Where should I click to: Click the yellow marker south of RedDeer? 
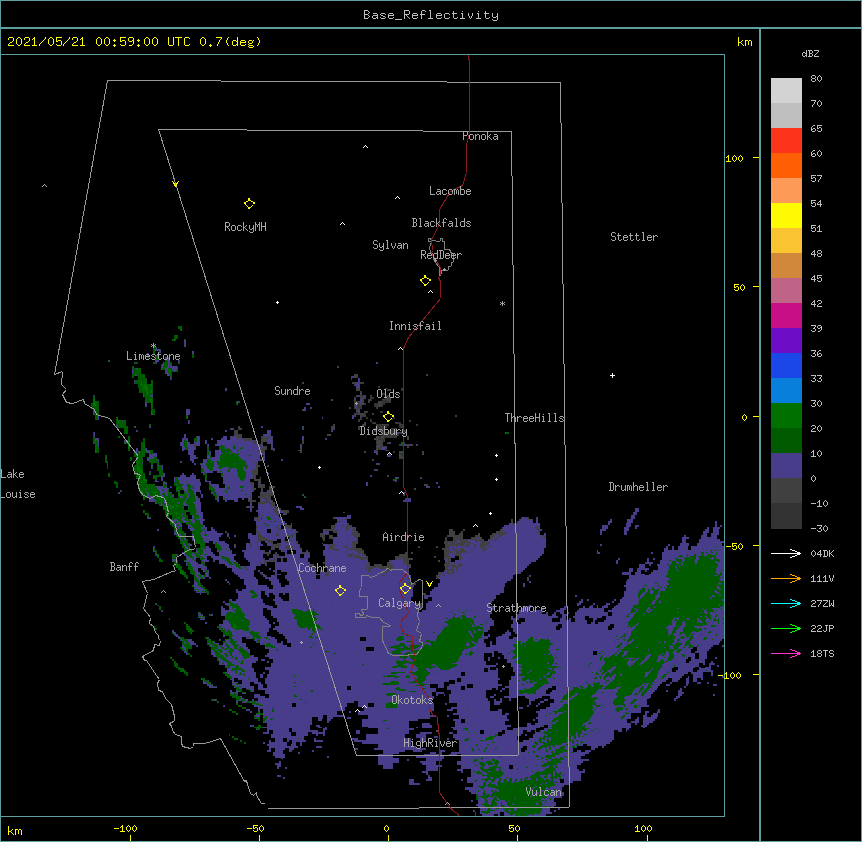pyautogui.click(x=425, y=281)
